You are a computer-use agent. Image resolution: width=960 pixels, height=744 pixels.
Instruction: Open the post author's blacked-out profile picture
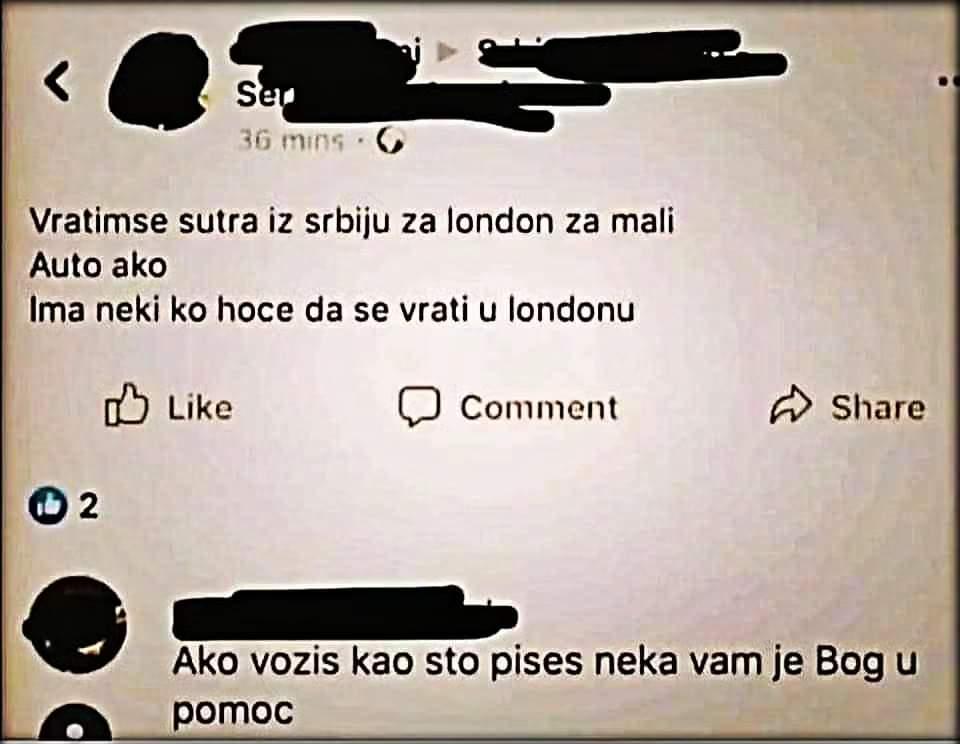(x=158, y=82)
